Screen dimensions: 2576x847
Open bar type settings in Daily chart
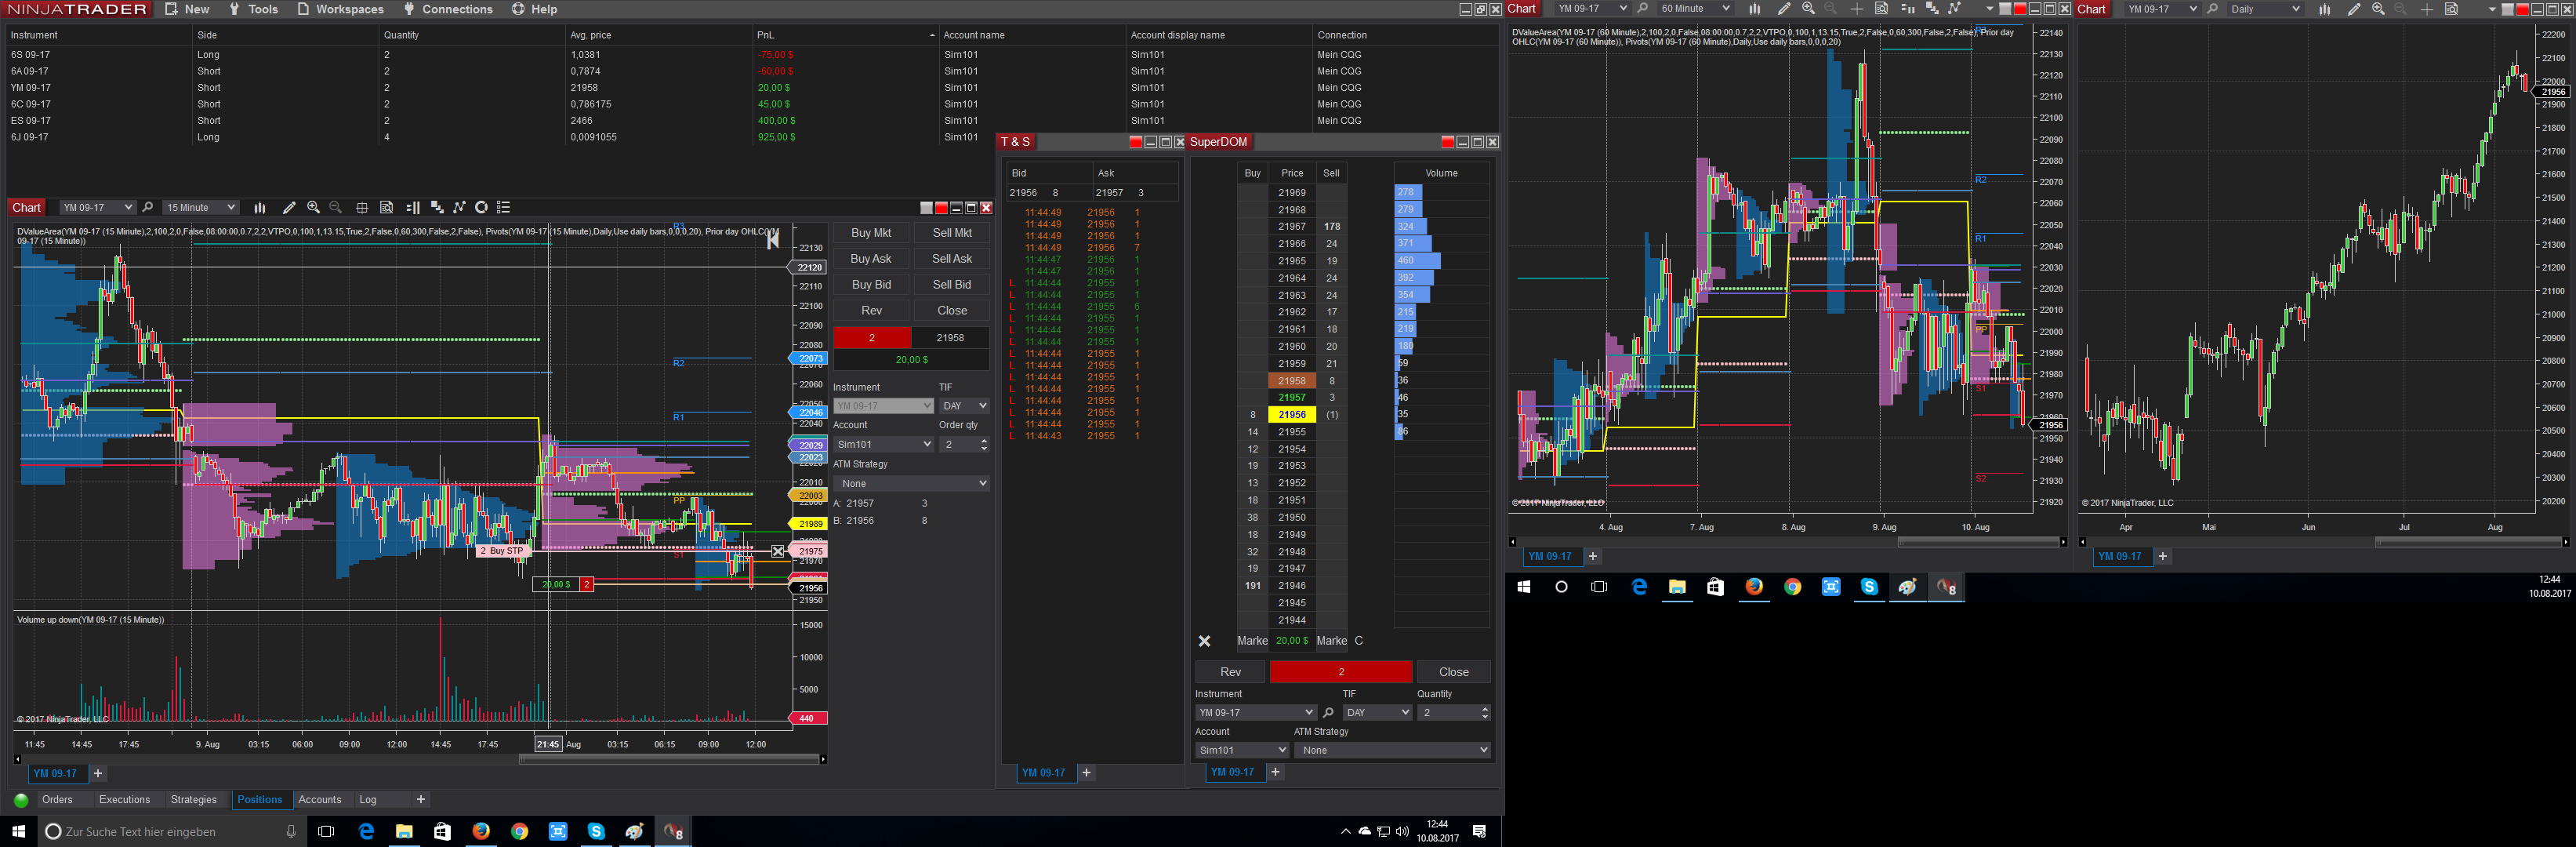[x=2325, y=9]
